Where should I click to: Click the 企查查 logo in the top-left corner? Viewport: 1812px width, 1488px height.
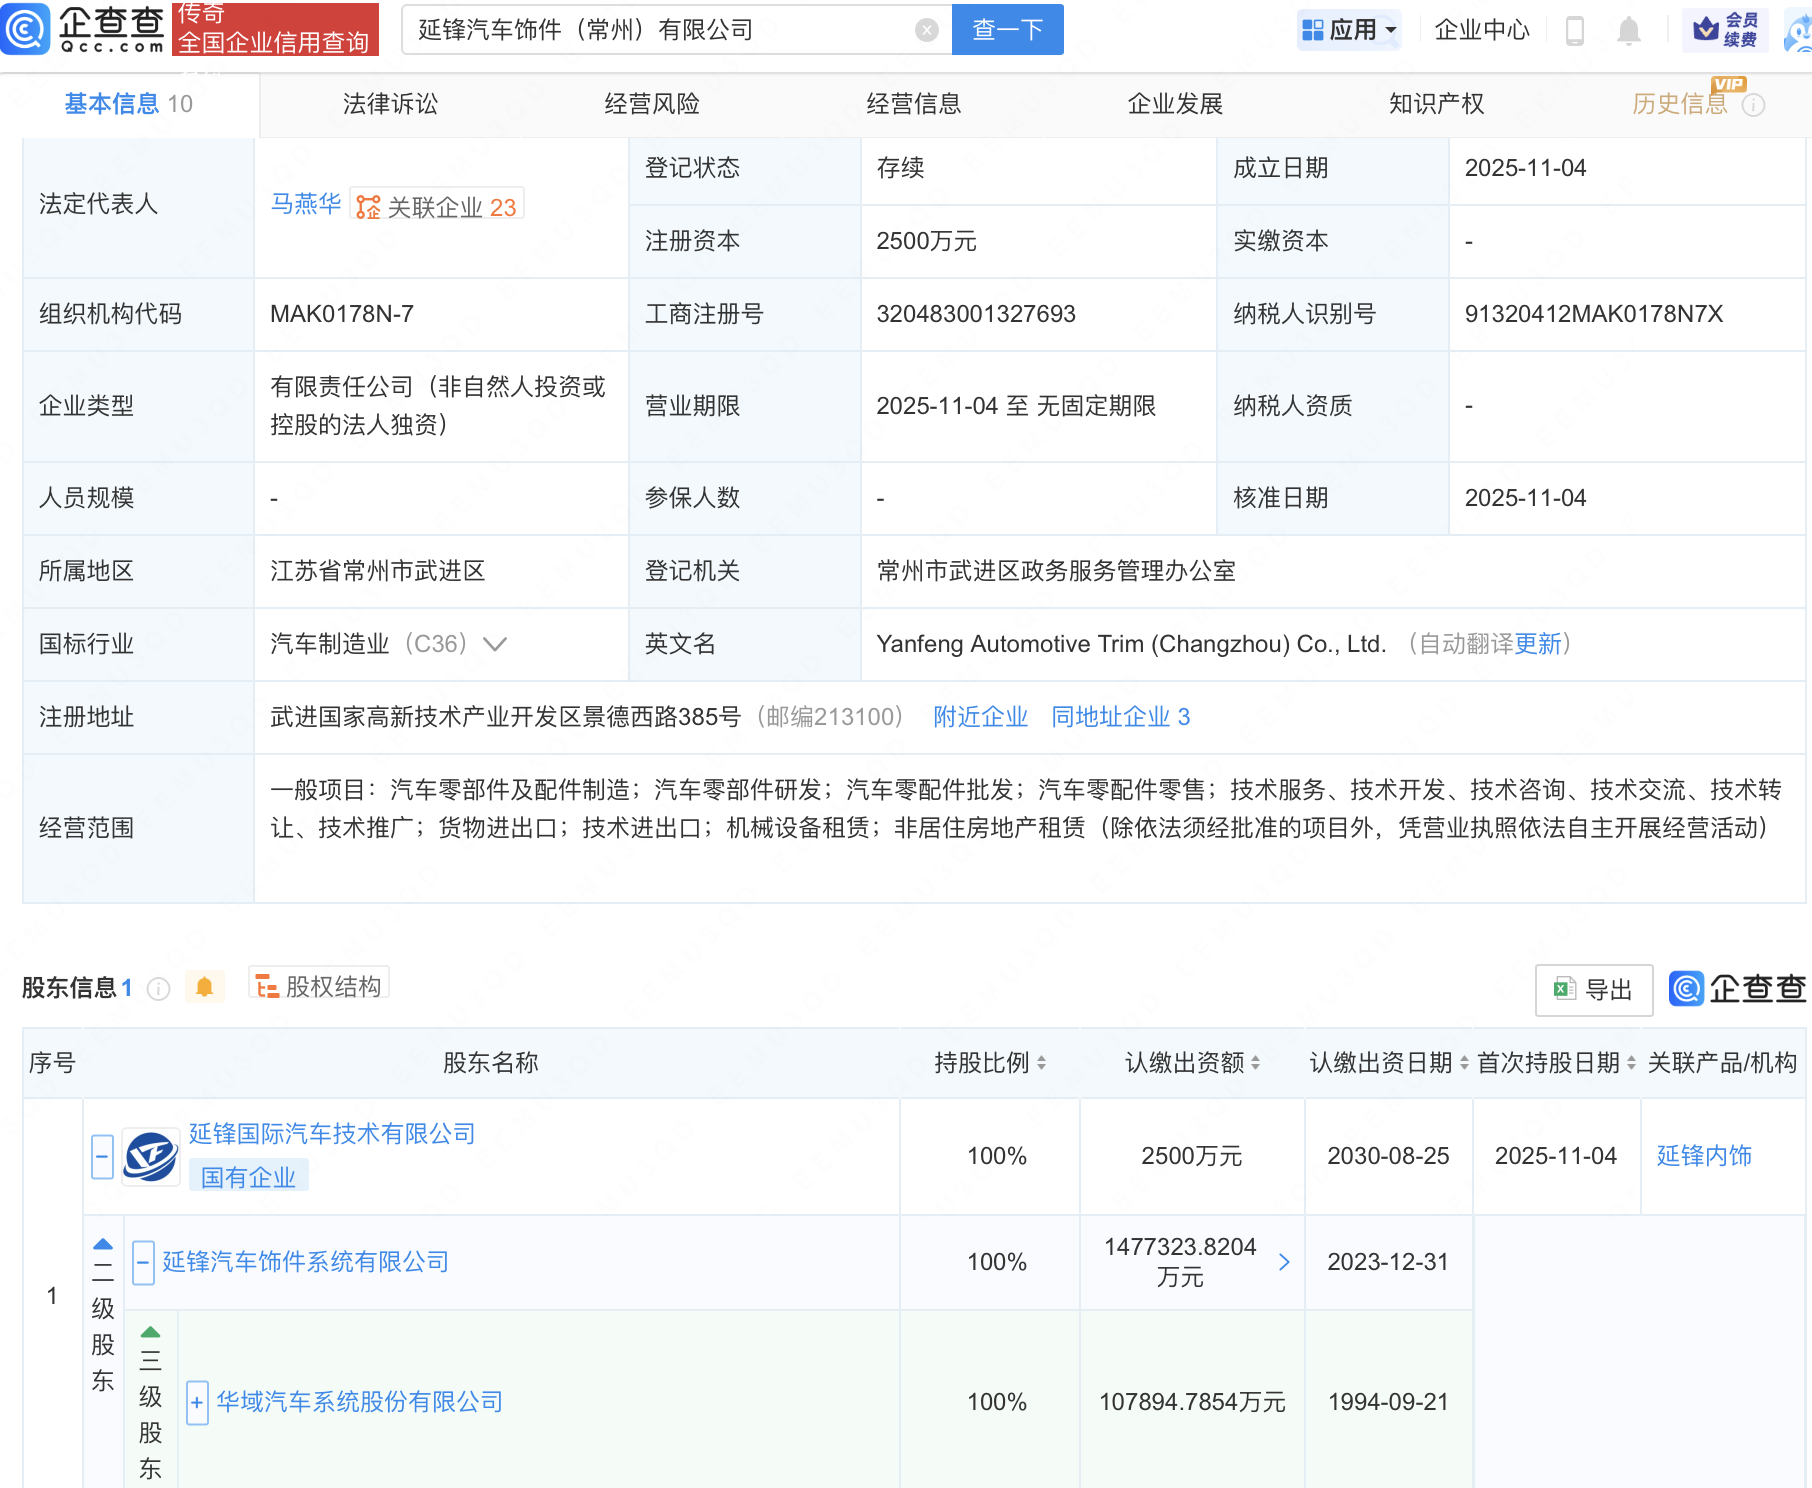85,29
